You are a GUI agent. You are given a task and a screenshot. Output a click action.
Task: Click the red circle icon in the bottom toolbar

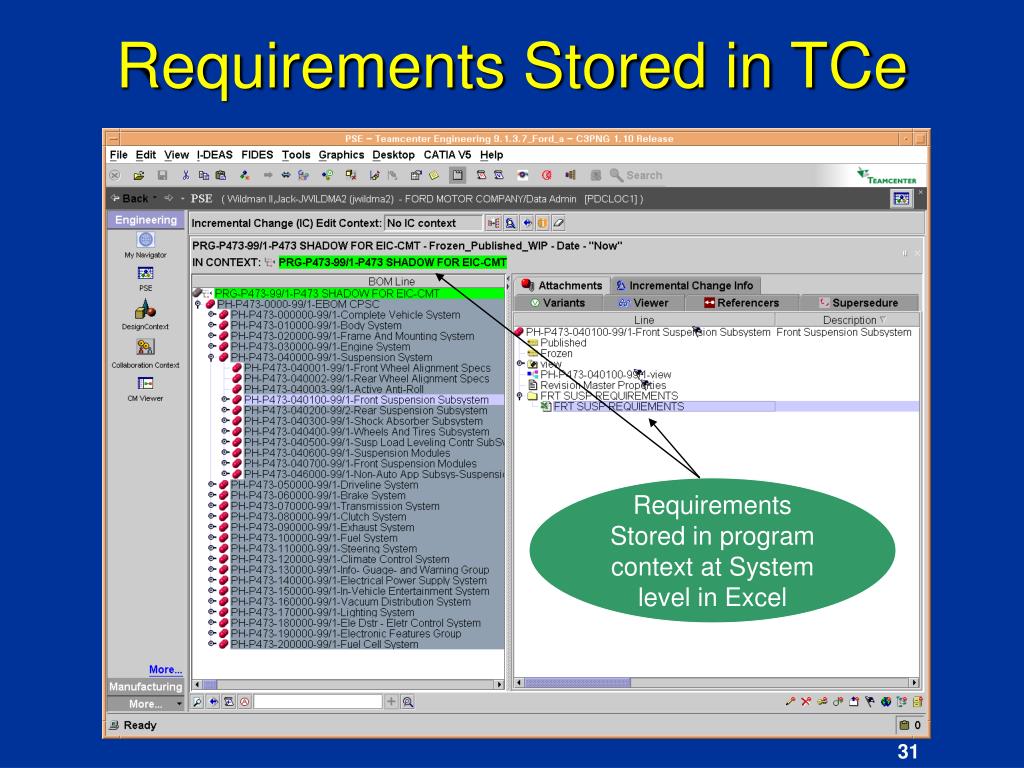pos(245,702)
